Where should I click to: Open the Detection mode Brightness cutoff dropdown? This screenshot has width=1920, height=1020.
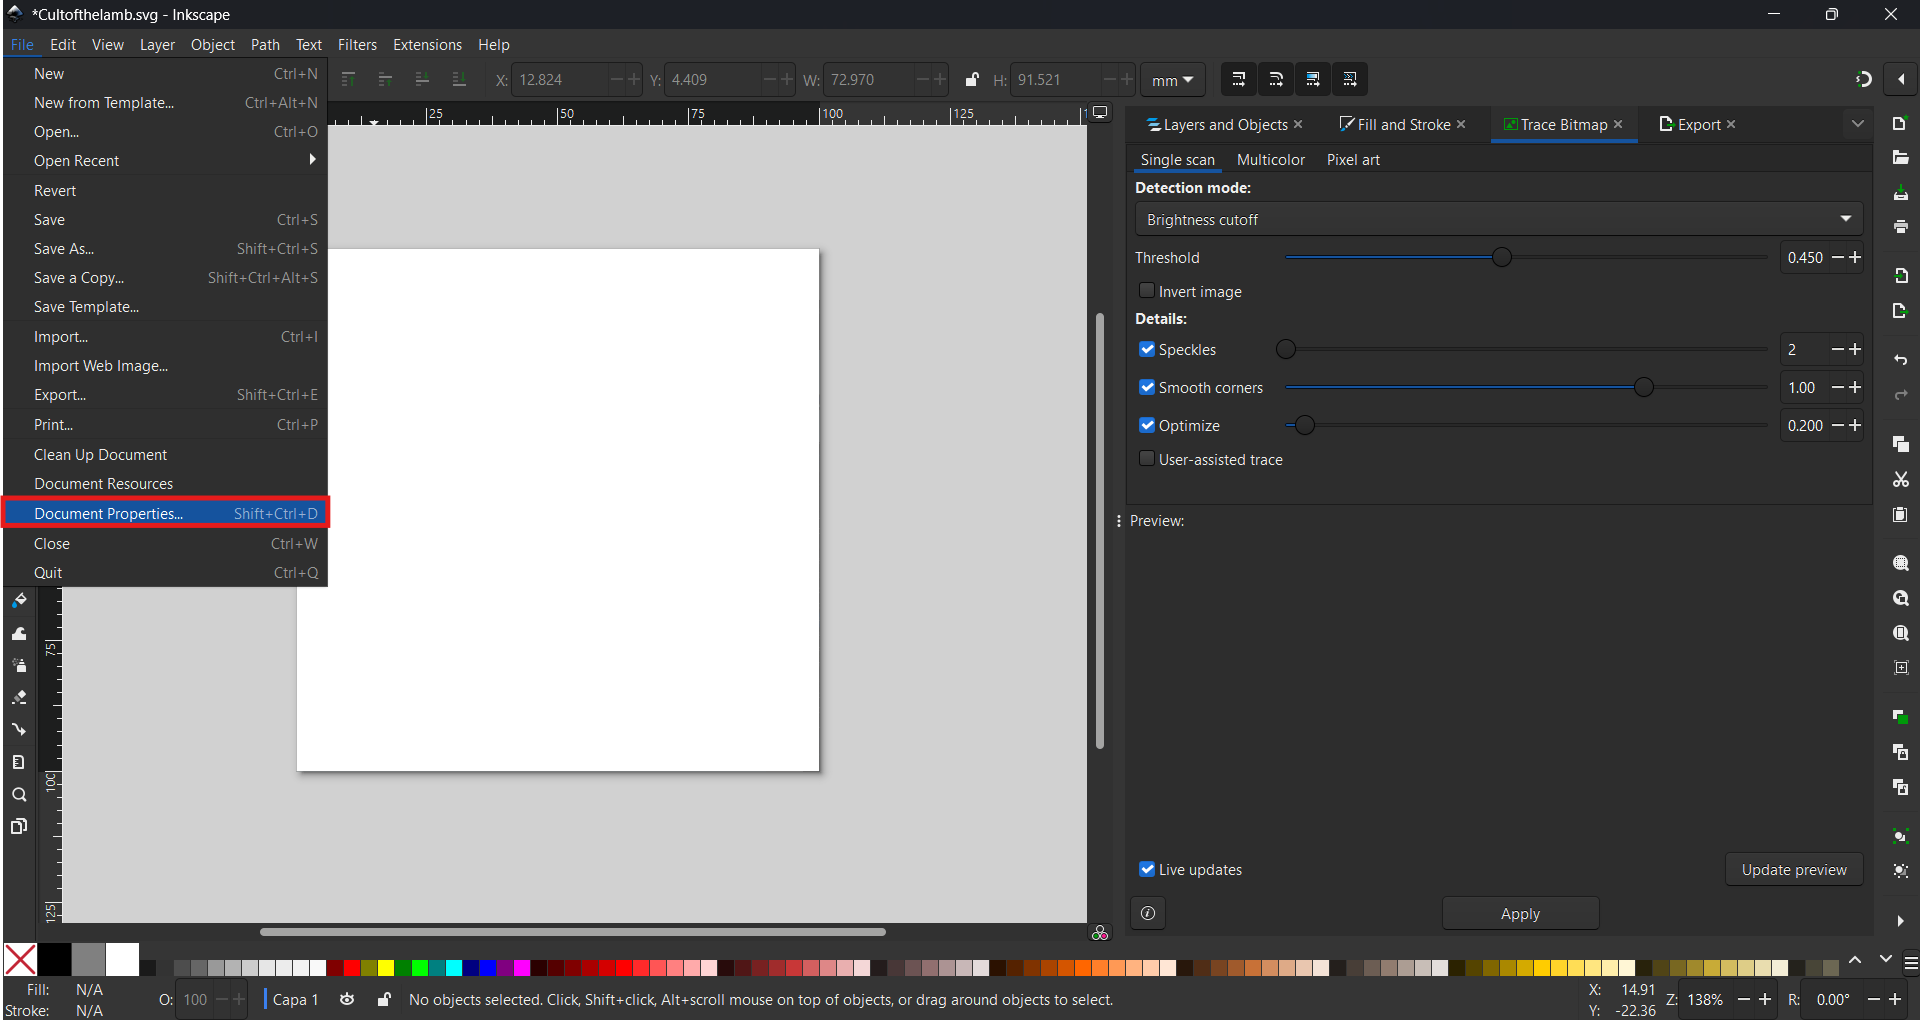click(x=1498, y=219)
